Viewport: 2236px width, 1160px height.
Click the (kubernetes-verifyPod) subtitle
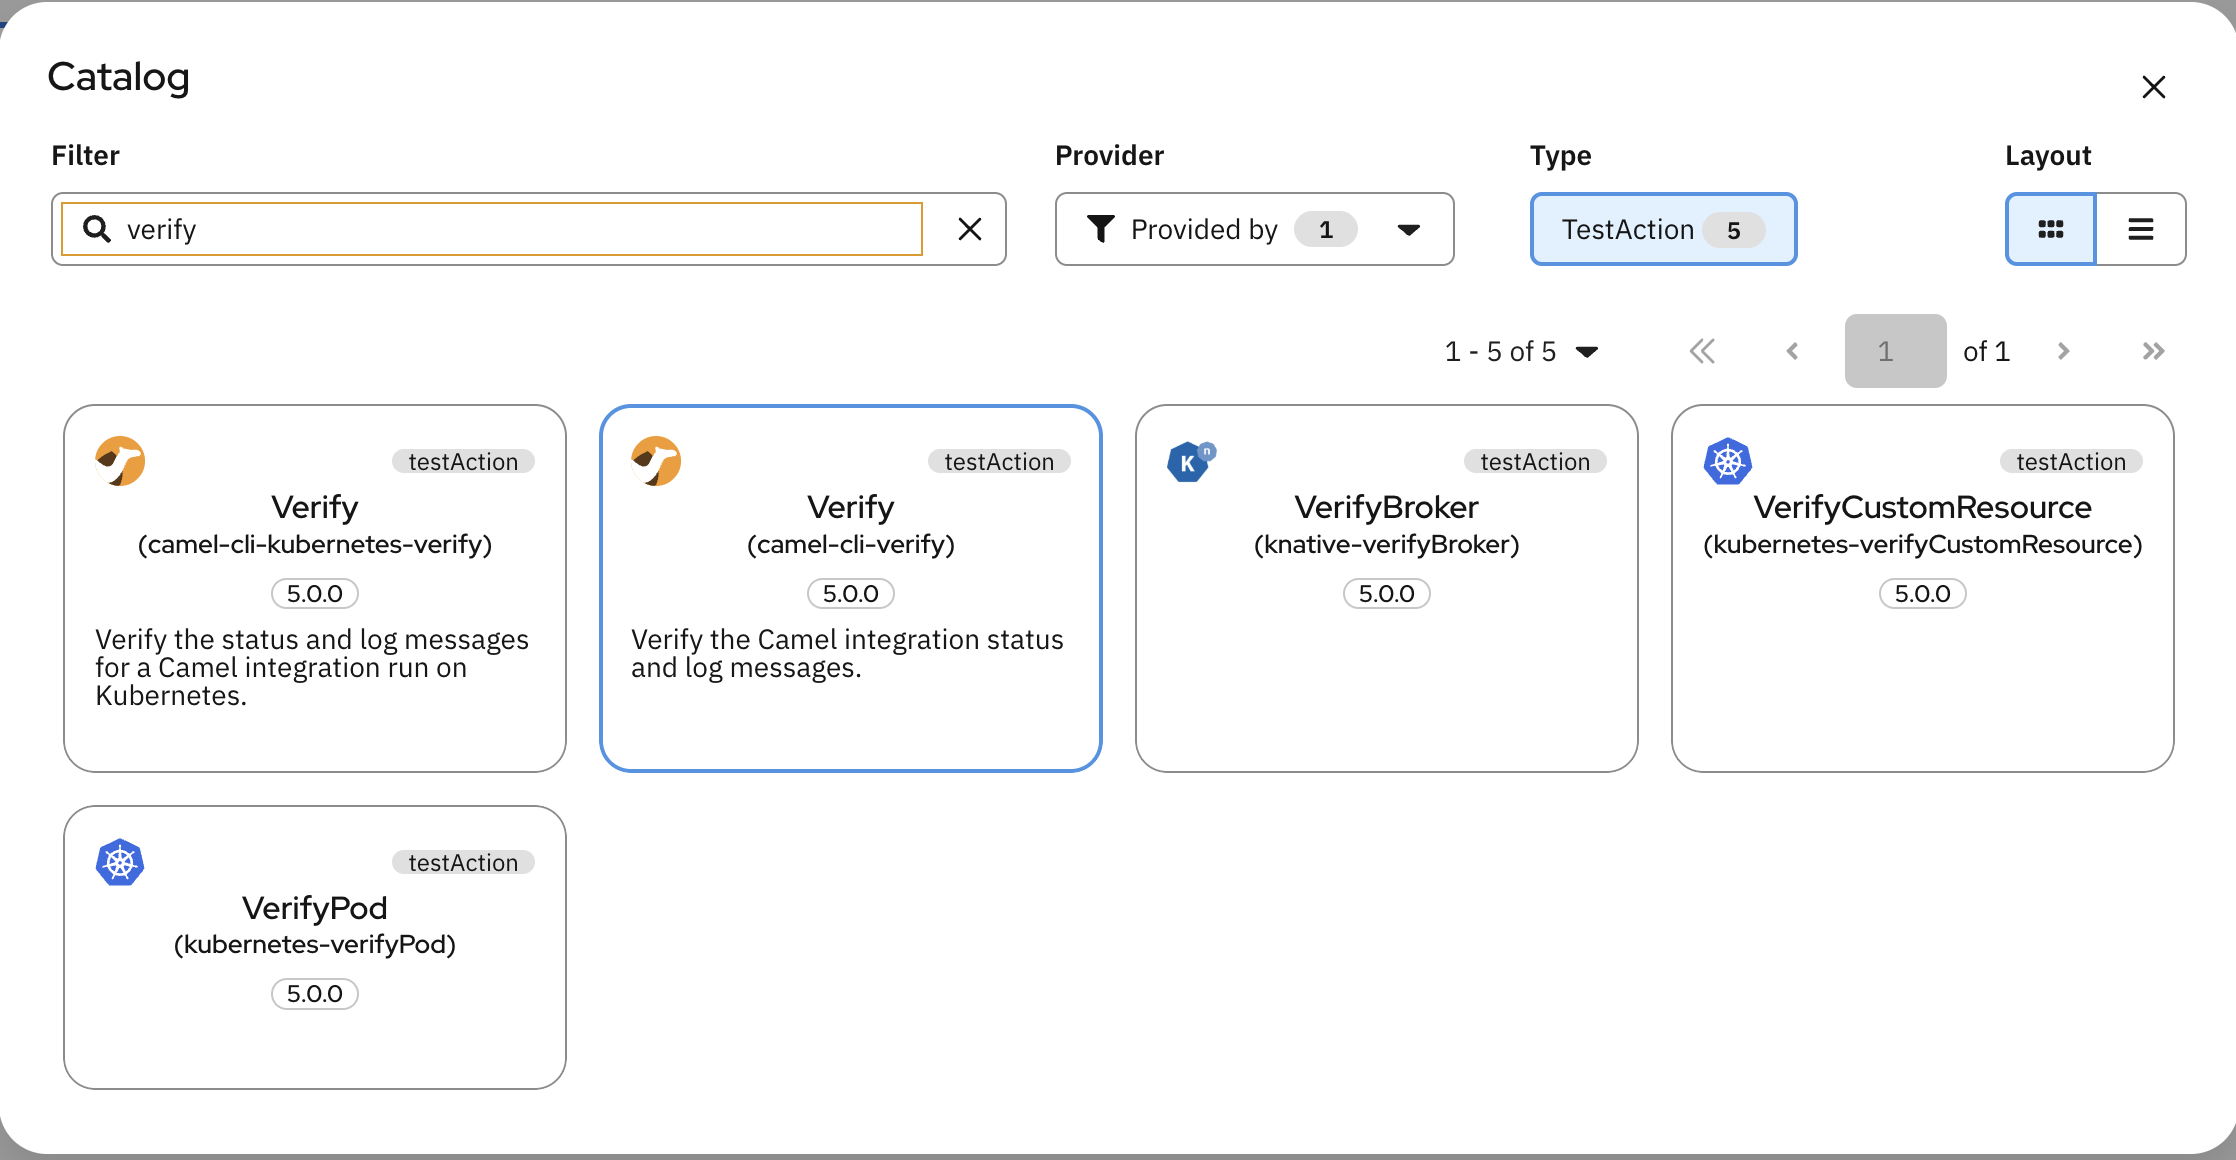coord(315,944)
